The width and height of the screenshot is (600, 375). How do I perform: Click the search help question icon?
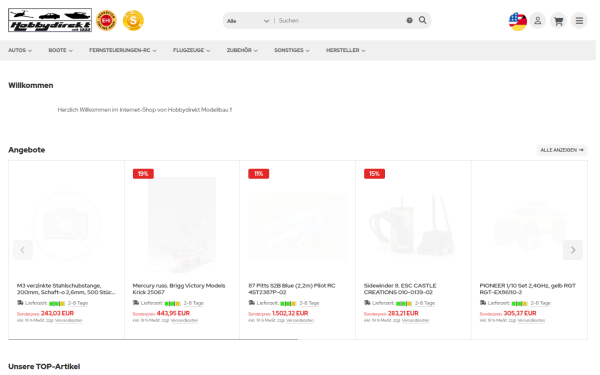click(x=409, y=20)
